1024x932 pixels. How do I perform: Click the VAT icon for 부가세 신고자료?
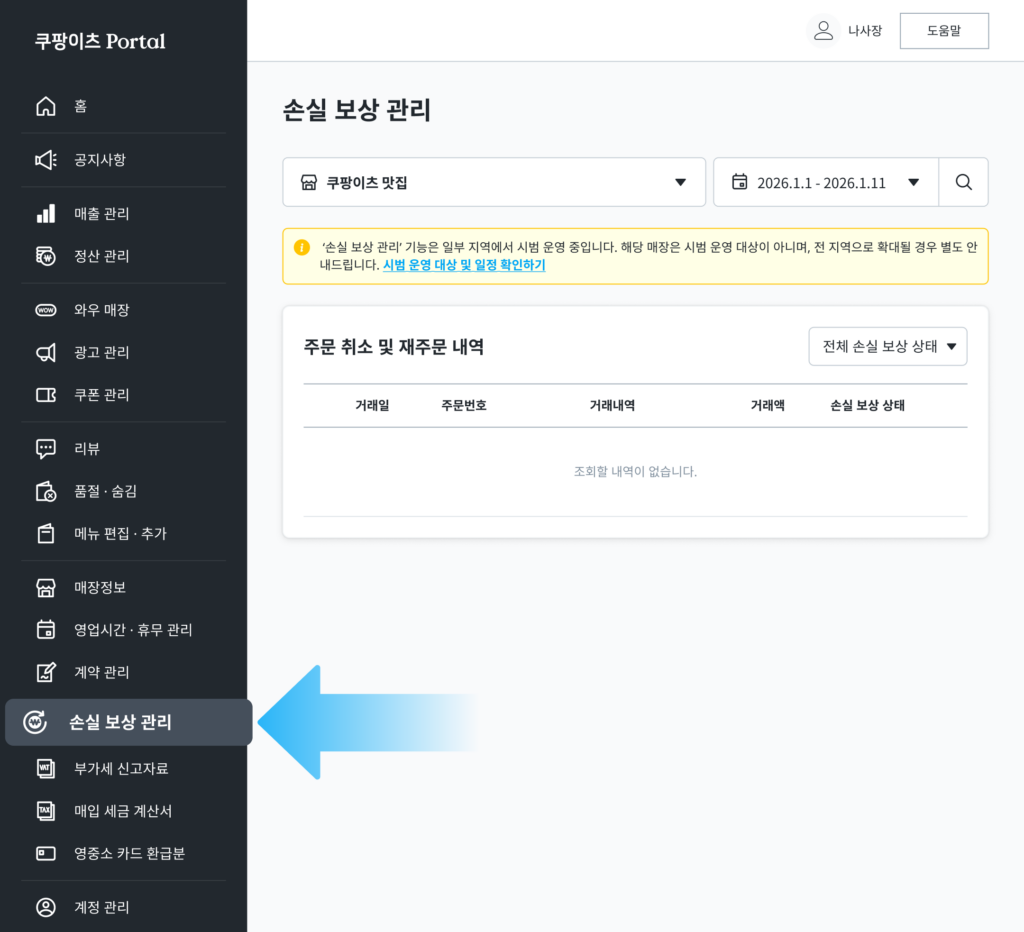46,769
